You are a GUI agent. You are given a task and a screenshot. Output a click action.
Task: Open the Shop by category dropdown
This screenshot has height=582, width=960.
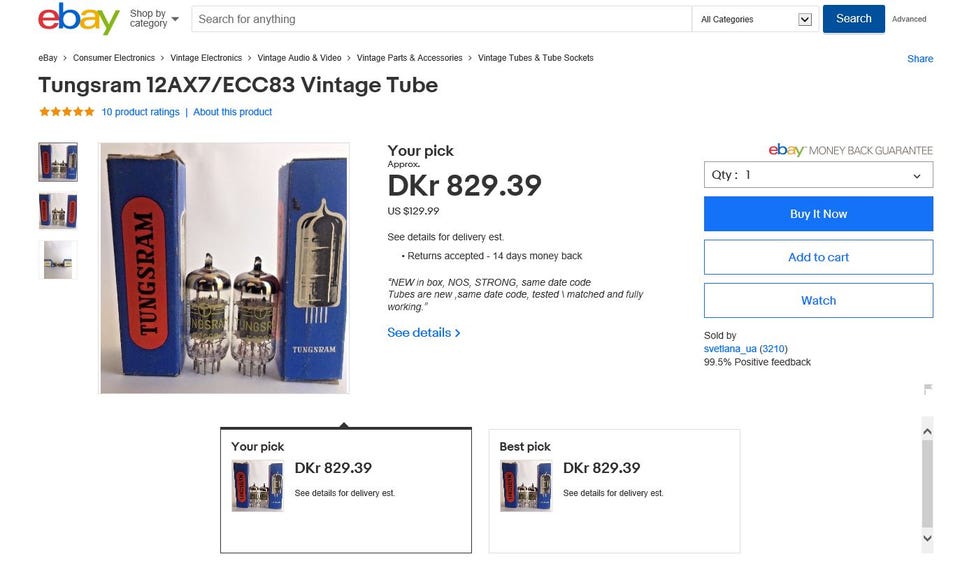pos(154,19)
